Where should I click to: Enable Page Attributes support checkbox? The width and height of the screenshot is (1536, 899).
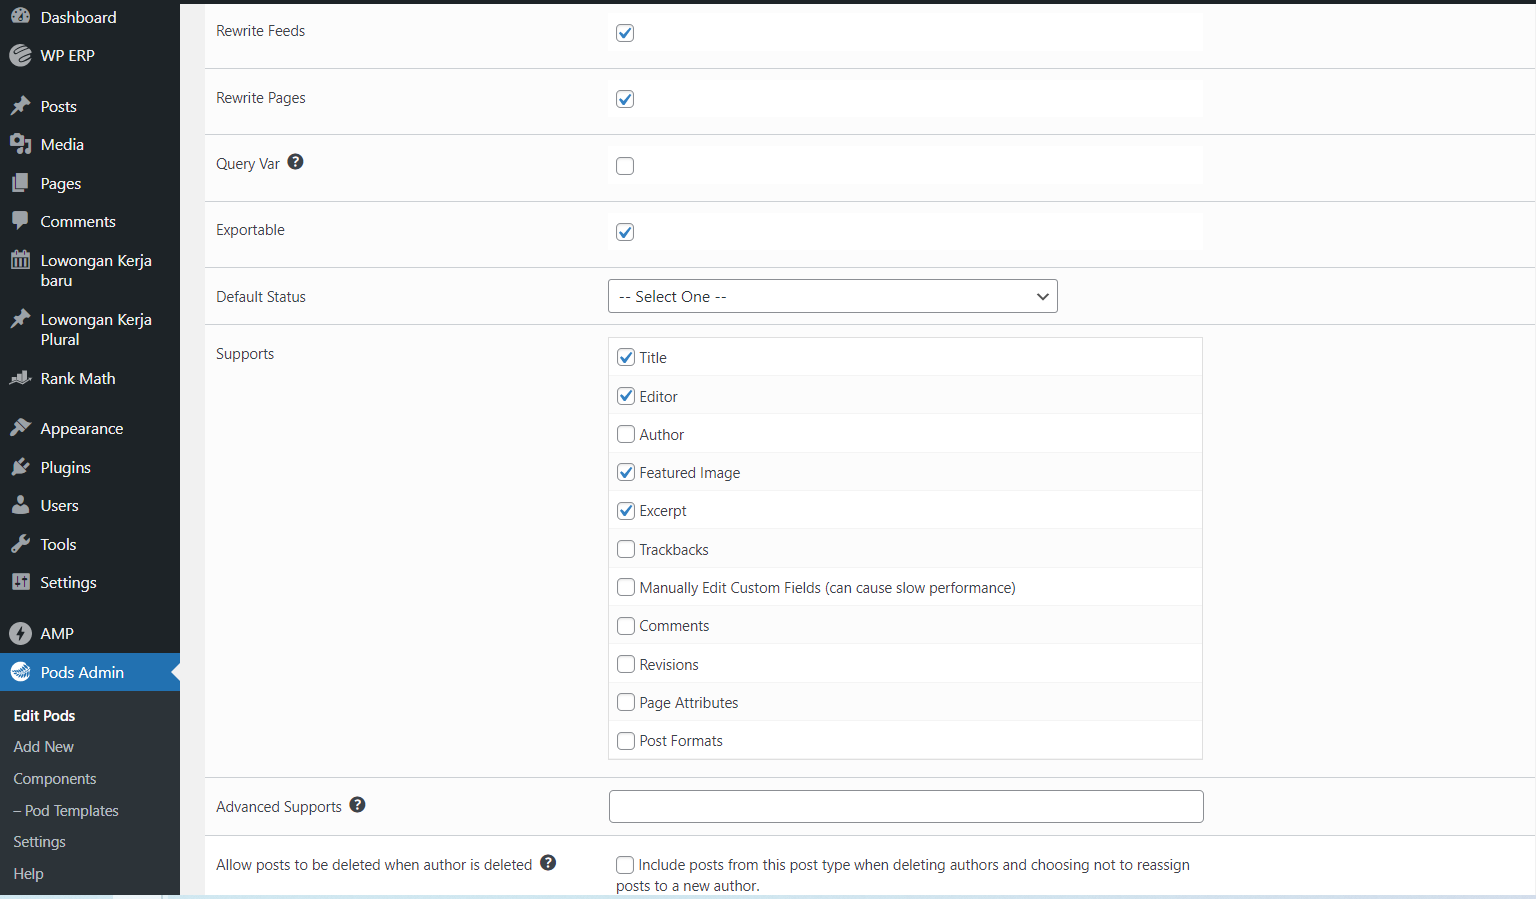coord(626,702)
